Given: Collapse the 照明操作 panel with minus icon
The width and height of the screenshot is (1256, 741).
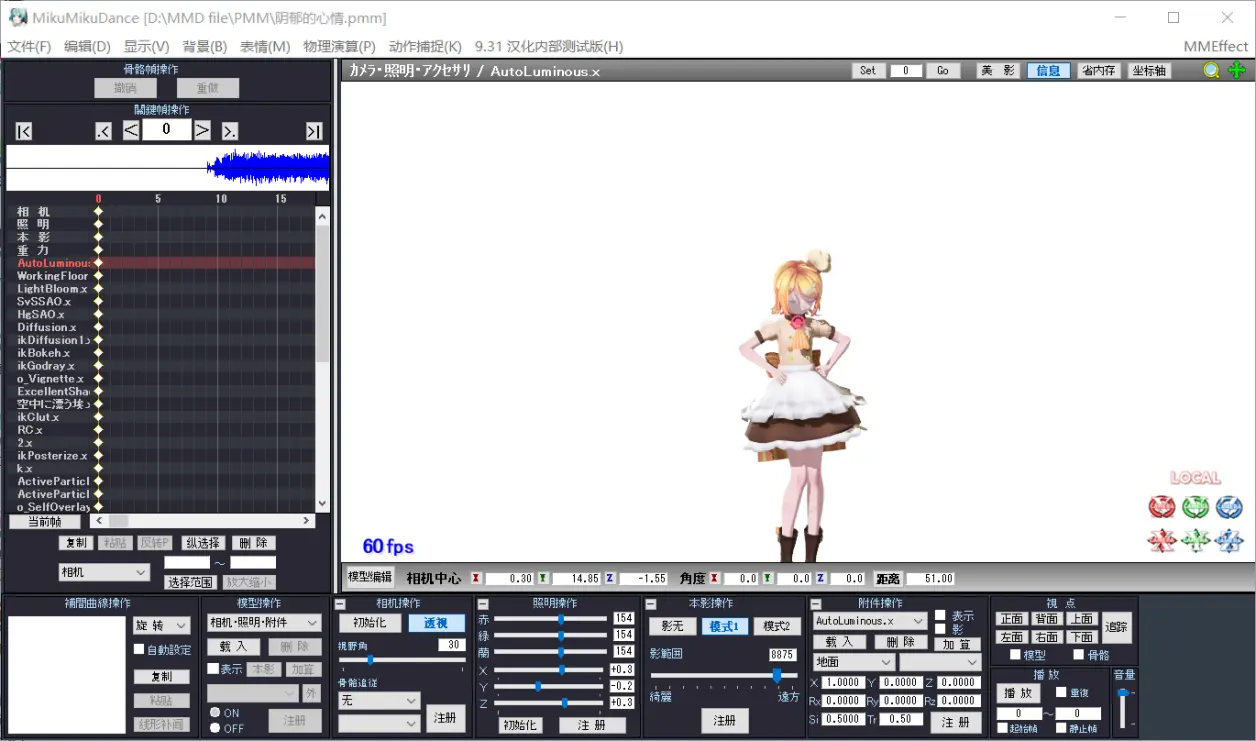Looking at the screenshot, I should point(483,604).
